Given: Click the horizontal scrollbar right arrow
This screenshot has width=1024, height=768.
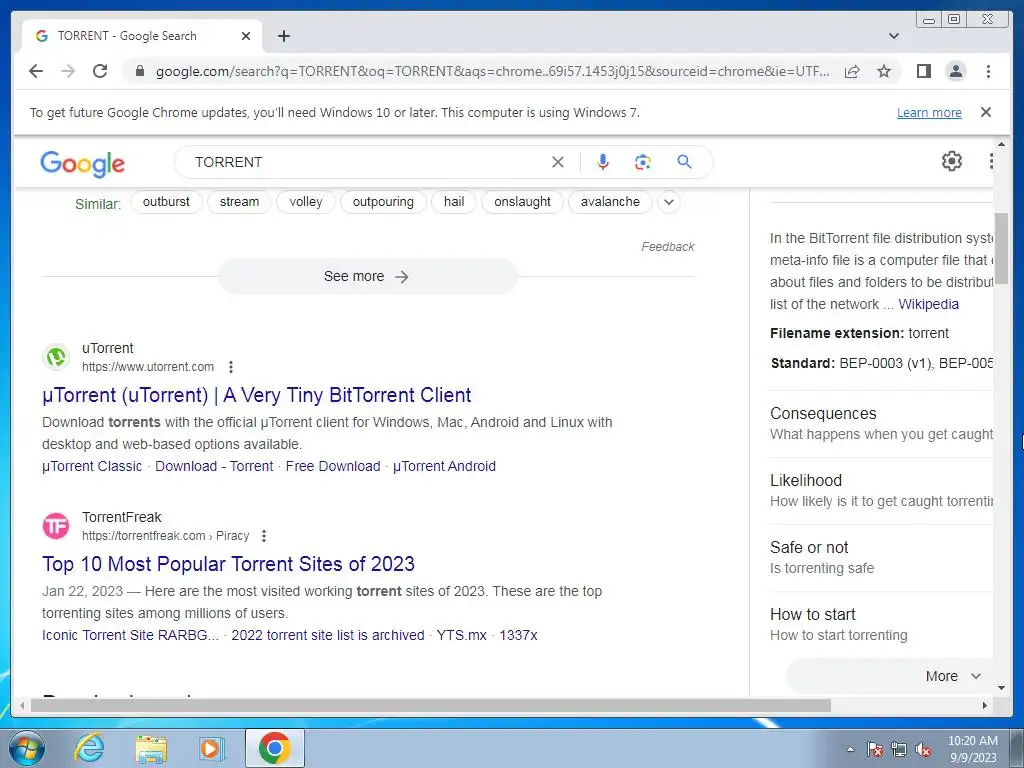Looking at the screenshot, I should [985, 705].
